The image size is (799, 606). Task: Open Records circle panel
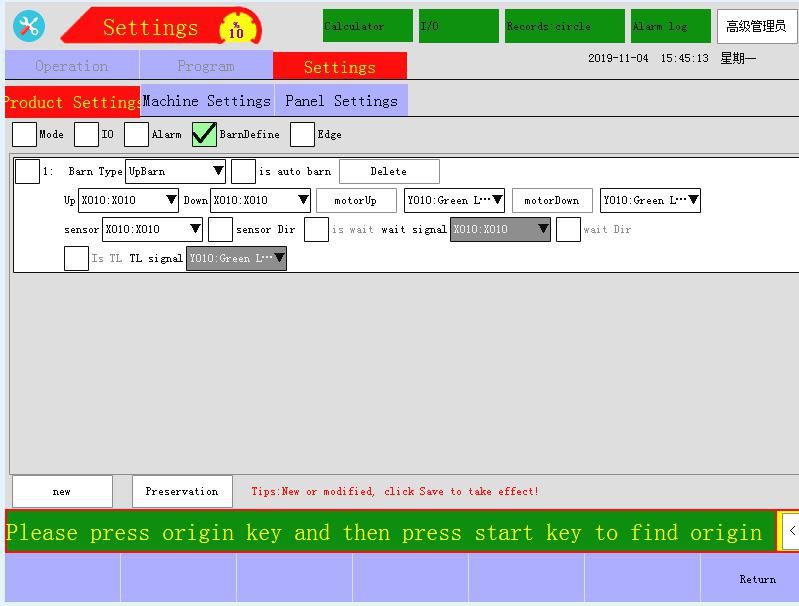[564, 26]
